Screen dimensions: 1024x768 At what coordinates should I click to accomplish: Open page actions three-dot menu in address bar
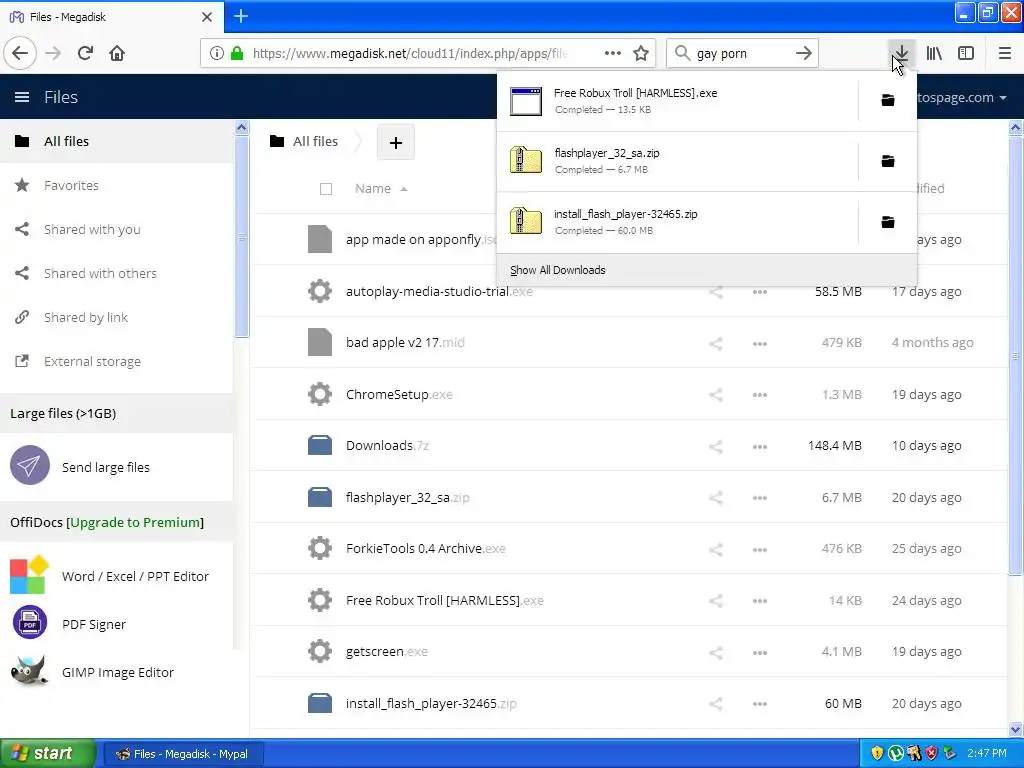pos(613,54)
